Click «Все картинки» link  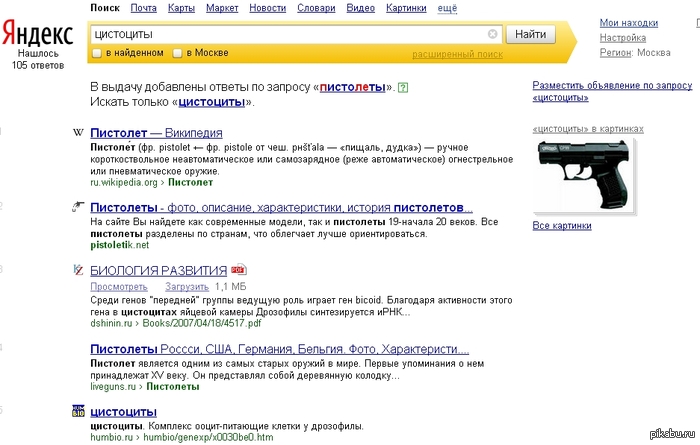click(562, 226)
